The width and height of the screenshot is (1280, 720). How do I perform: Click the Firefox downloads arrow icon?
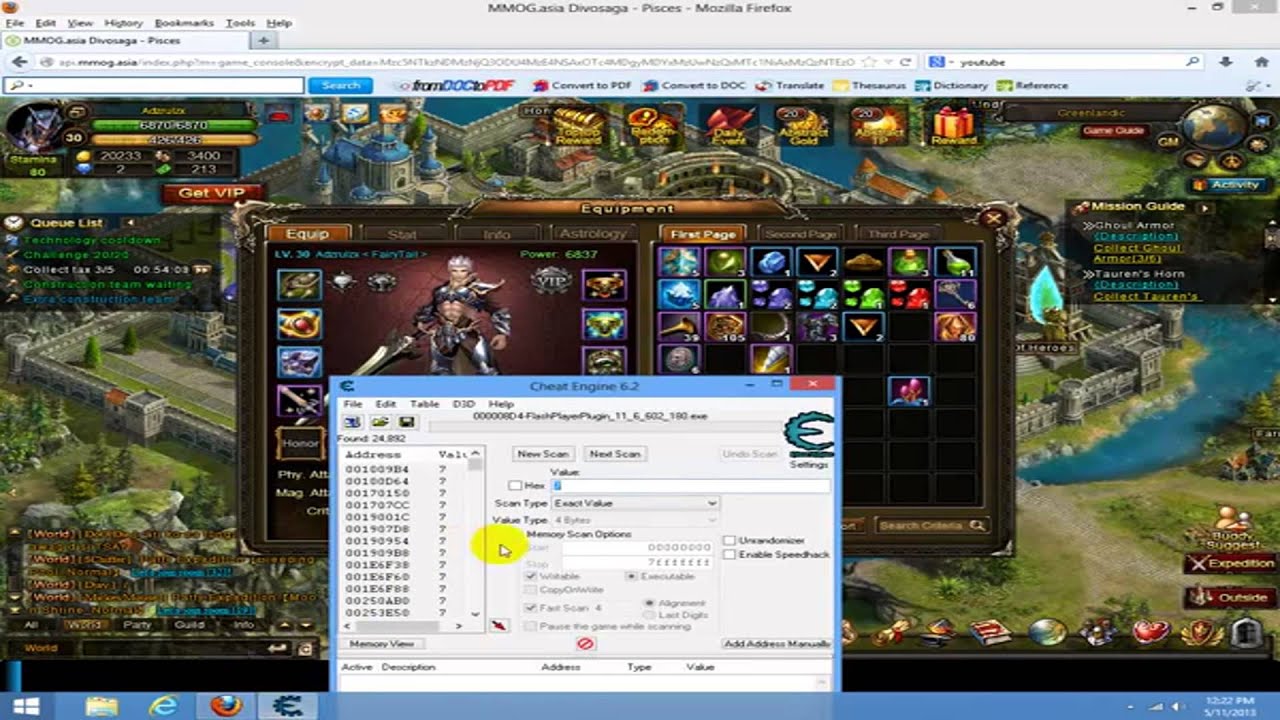tap(1227, 62)
